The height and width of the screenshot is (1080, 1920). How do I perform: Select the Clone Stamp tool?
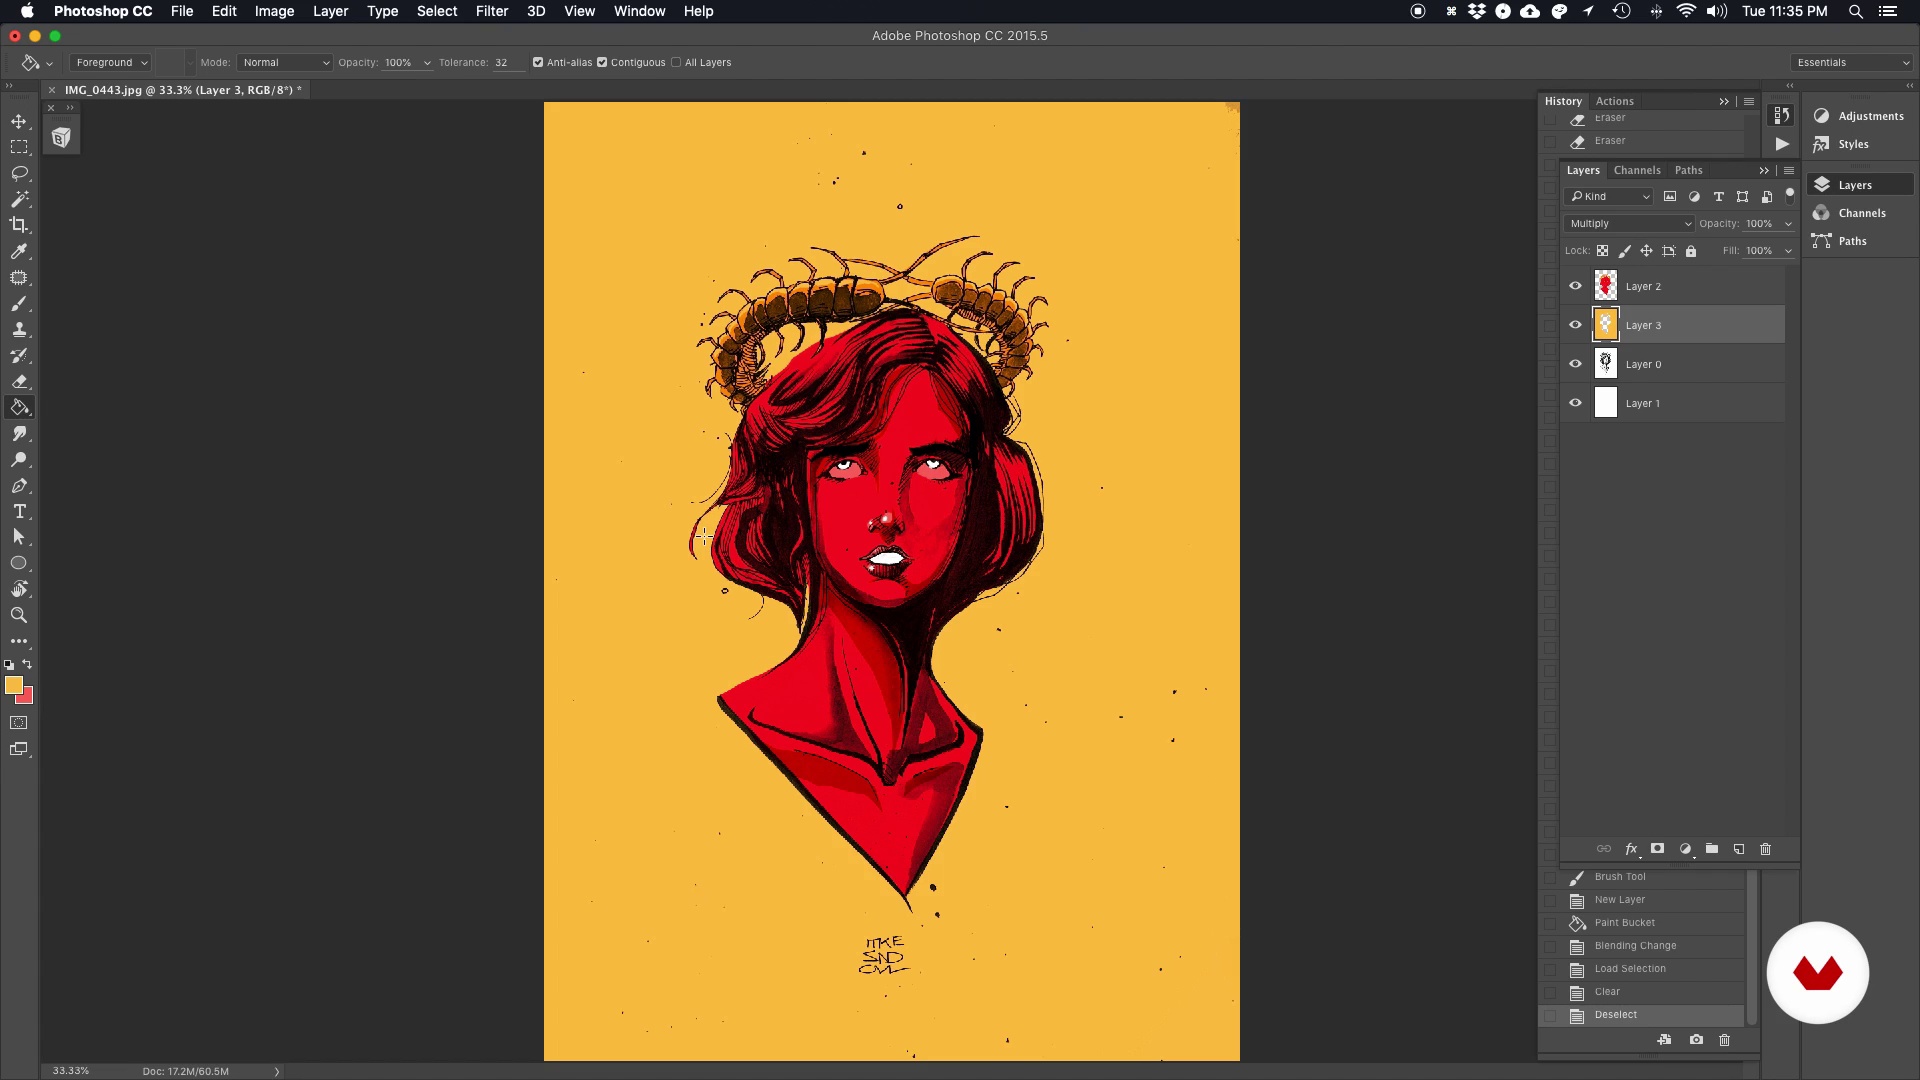[19, 330]
